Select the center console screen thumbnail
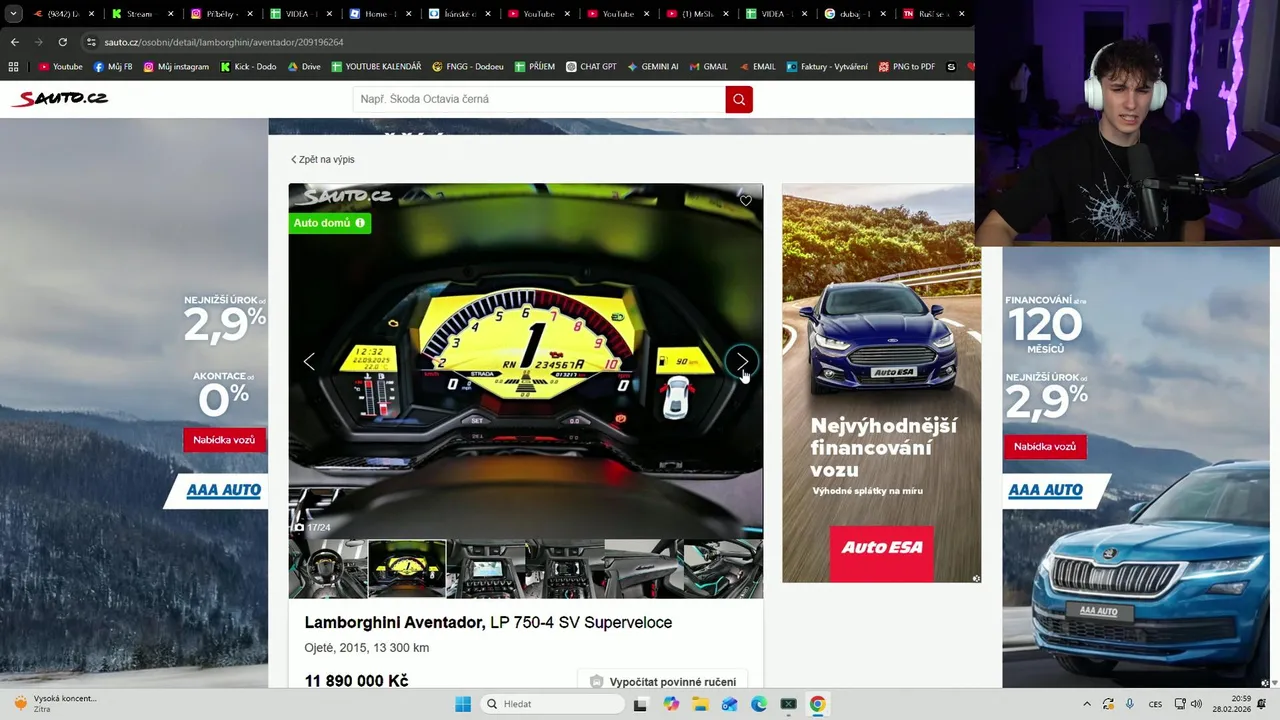1280x720 pixels. tap(486, 569)
